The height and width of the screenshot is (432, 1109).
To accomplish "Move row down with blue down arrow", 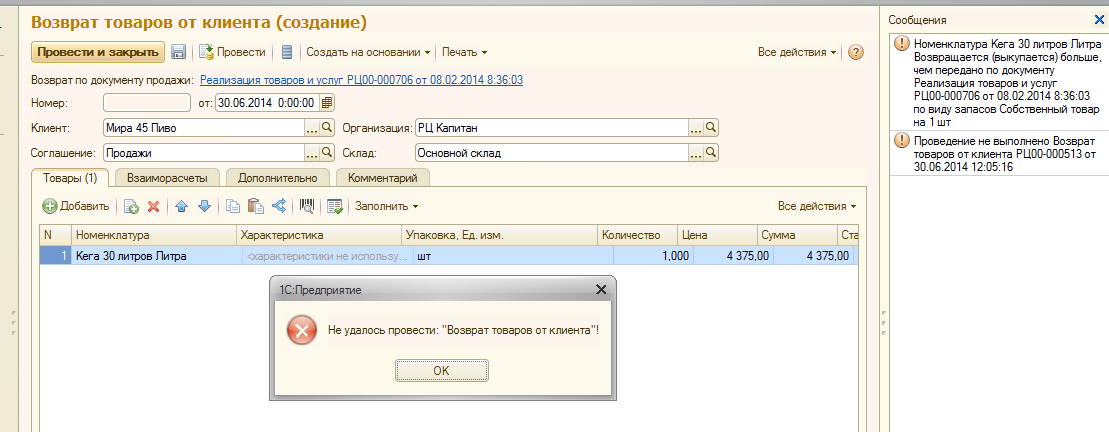I will [204, 206].
